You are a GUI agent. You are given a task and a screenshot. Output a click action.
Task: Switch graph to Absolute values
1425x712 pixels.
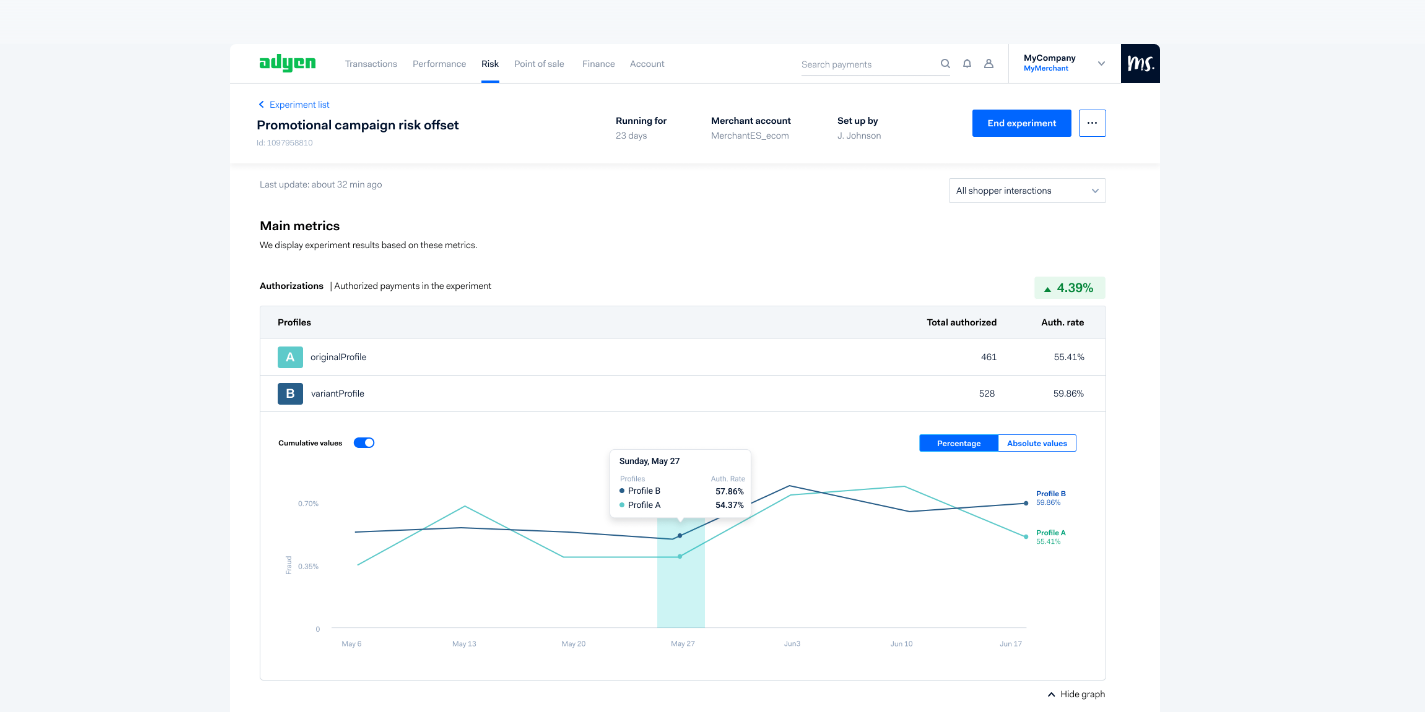(1037, 443)
